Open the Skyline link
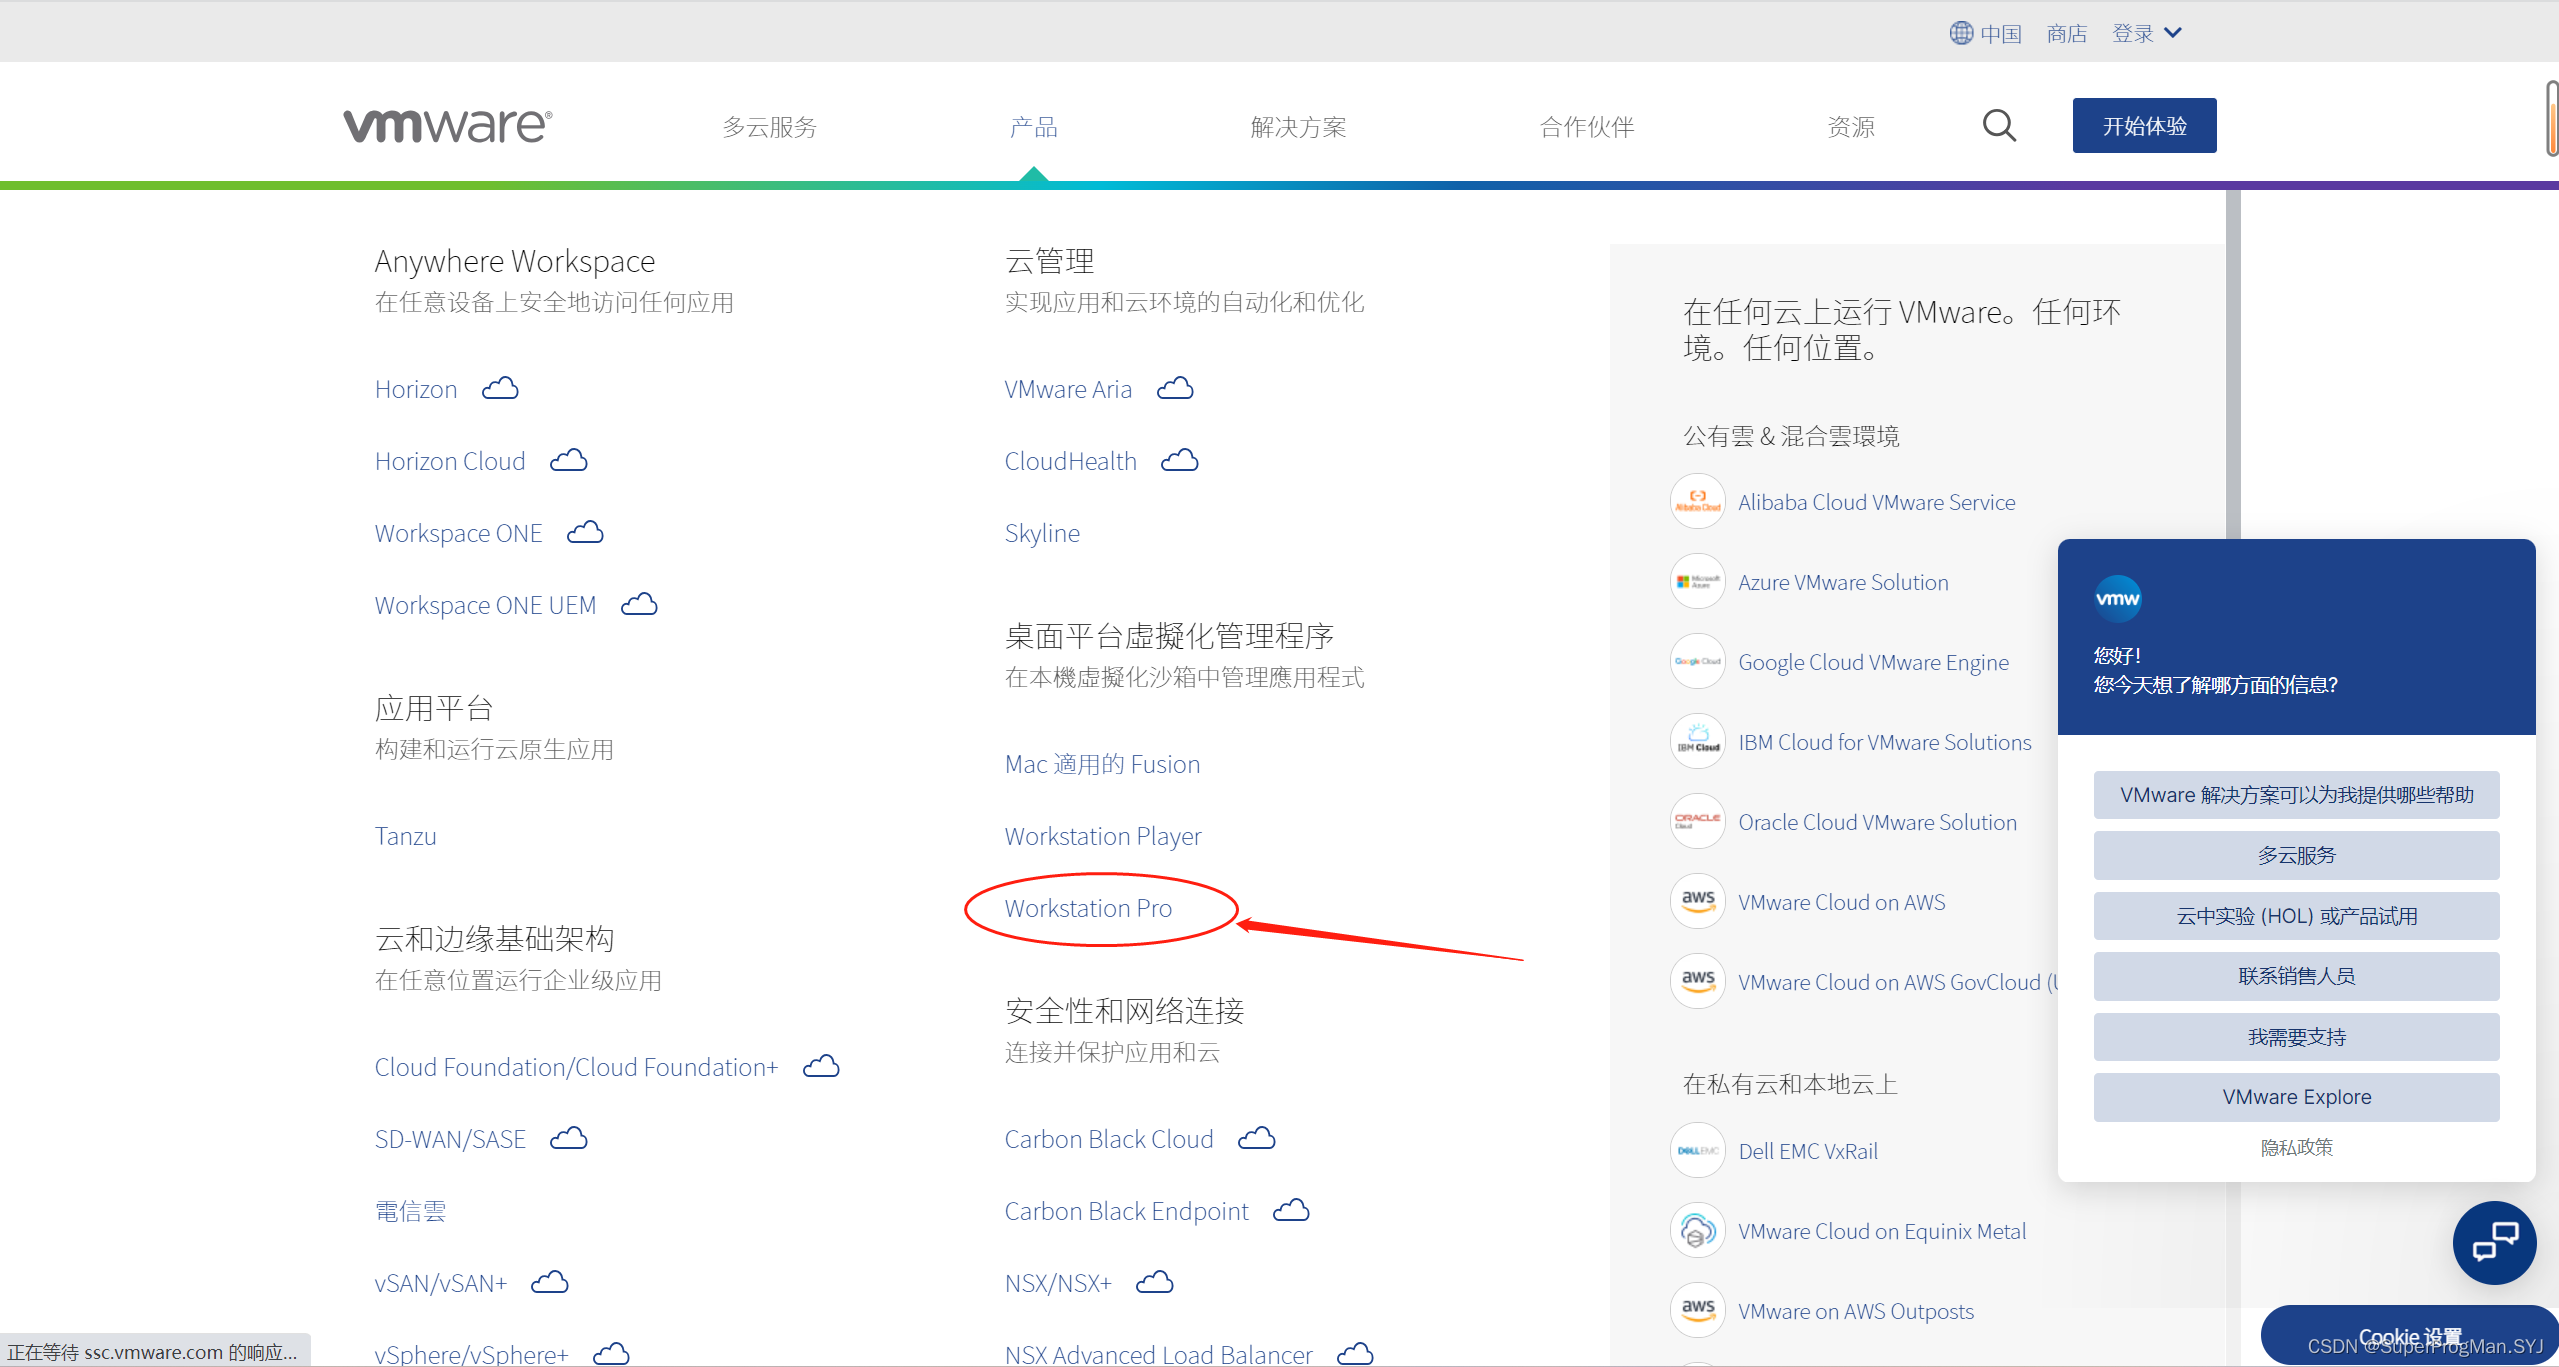Screen dimensions: 2559x1367 pyautogui.click(x=1042, y=533)
